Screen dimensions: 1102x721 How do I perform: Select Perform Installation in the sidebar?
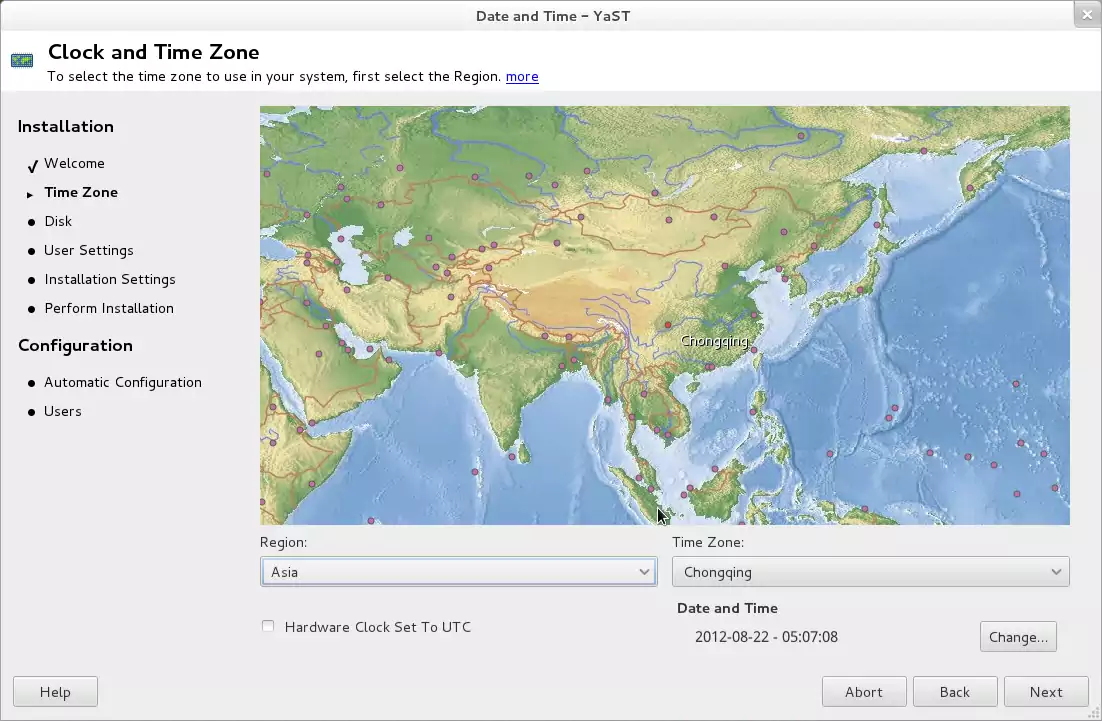point(108,308)
